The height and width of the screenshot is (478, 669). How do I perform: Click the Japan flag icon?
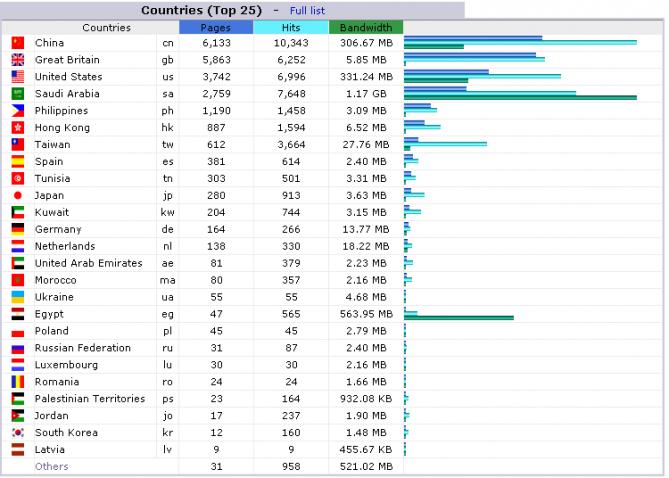tap(17, 196)
